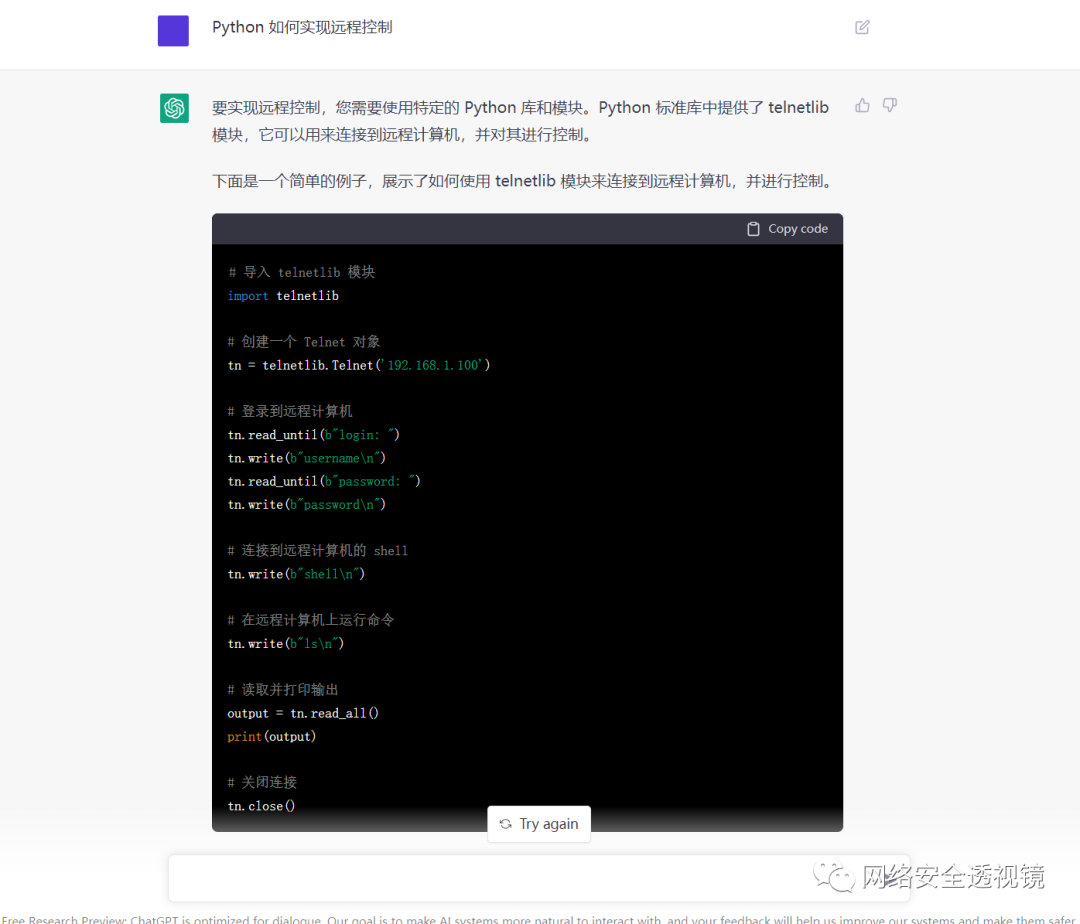The width and height of the screenshot is (1080, 924).
Task: Click the comment "# 创建一个 Telnet 对象"
Action: point(304,342)
